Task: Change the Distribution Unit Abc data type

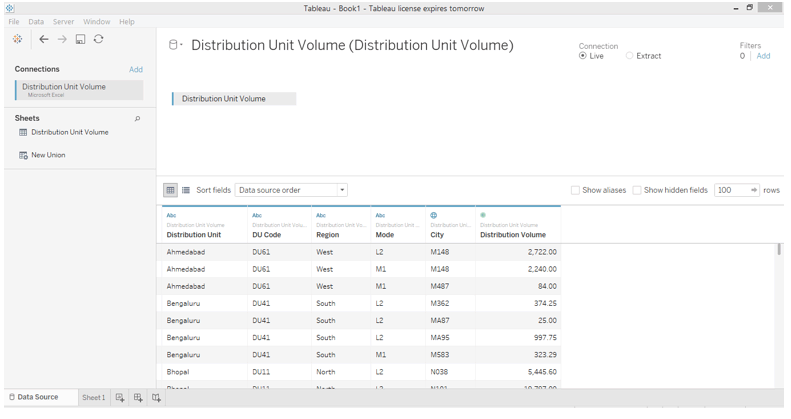Action: (x=172, y=215)
